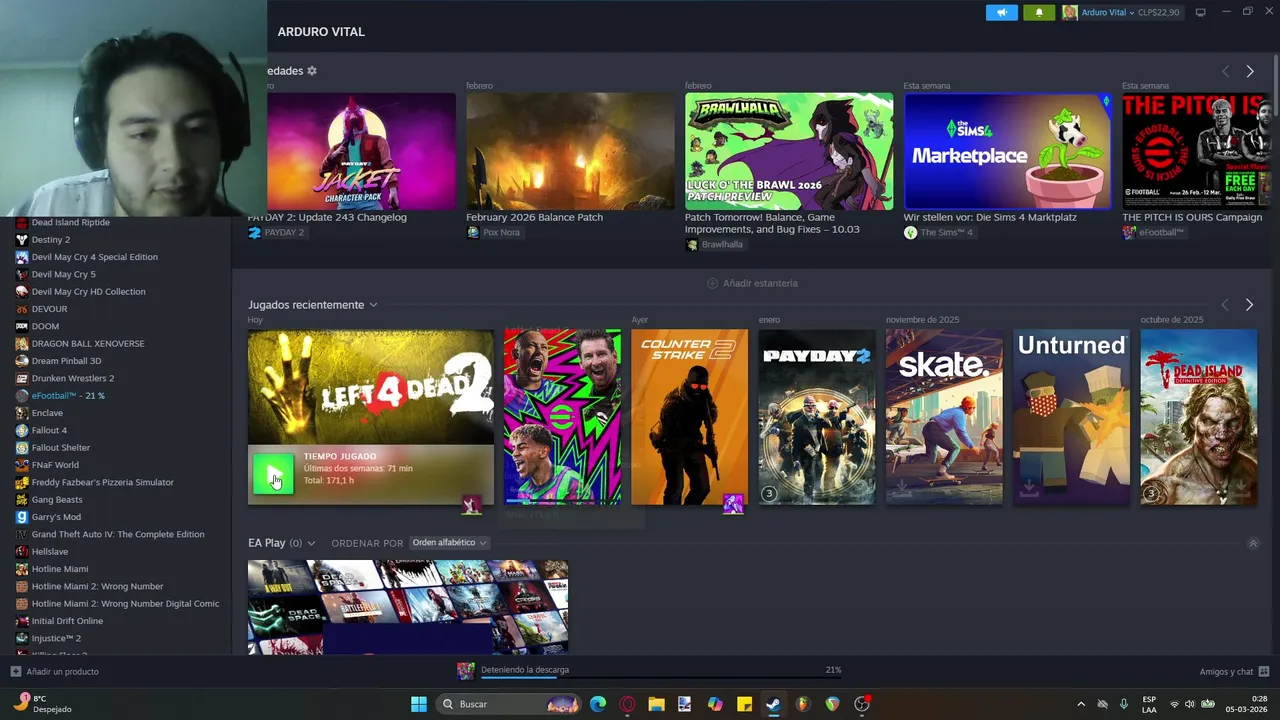The width and height of the screenshot is (1280, 720).
Task: Click the Steam icon in the taskbar
Action: point(773,704)
